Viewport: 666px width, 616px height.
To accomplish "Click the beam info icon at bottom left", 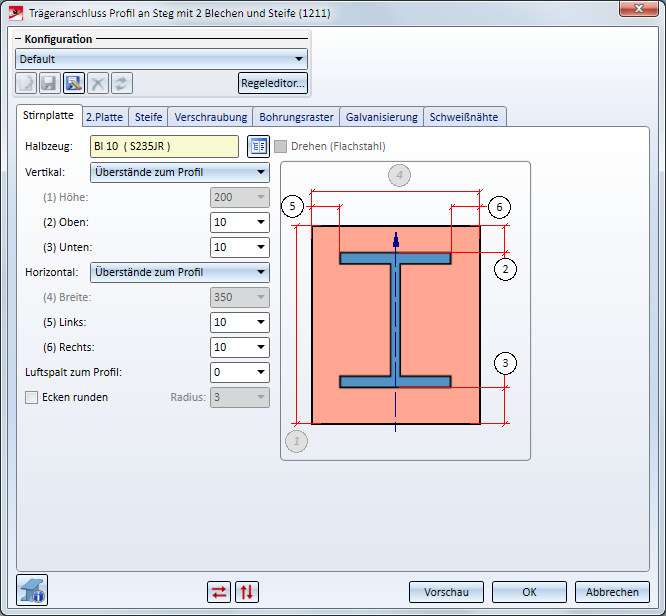I will [x=33, y=591].
